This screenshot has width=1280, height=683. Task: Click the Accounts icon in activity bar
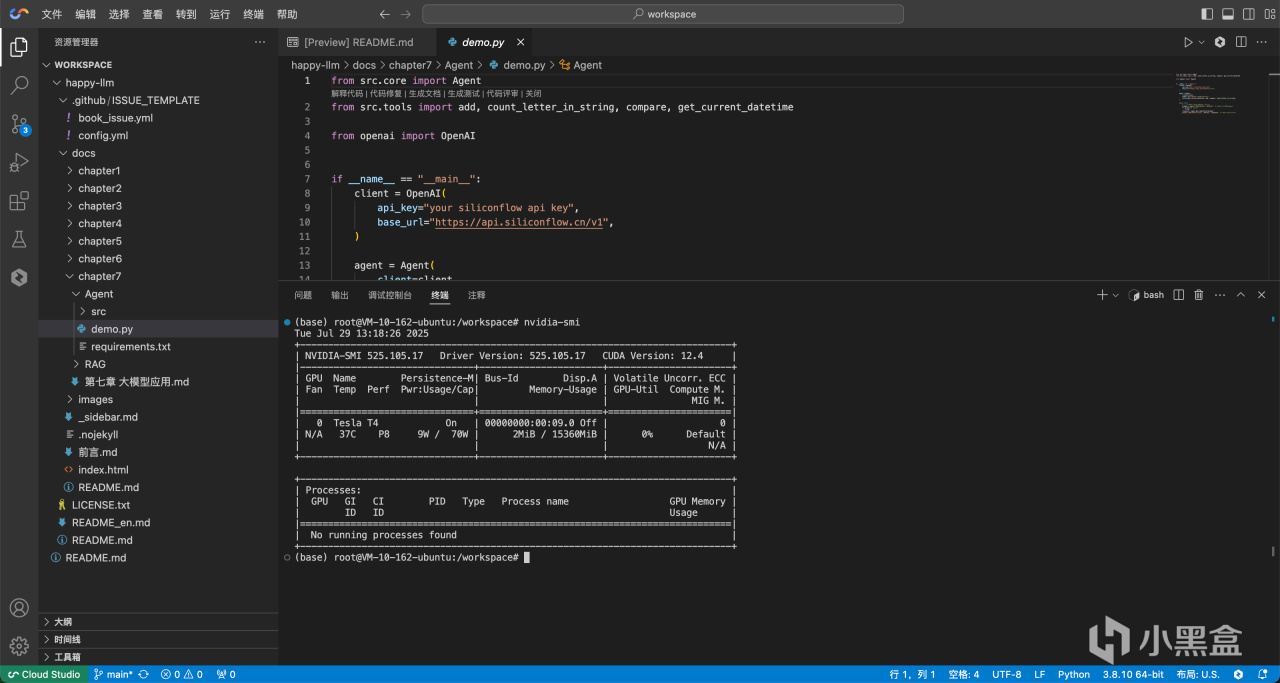tap(18, 608)
